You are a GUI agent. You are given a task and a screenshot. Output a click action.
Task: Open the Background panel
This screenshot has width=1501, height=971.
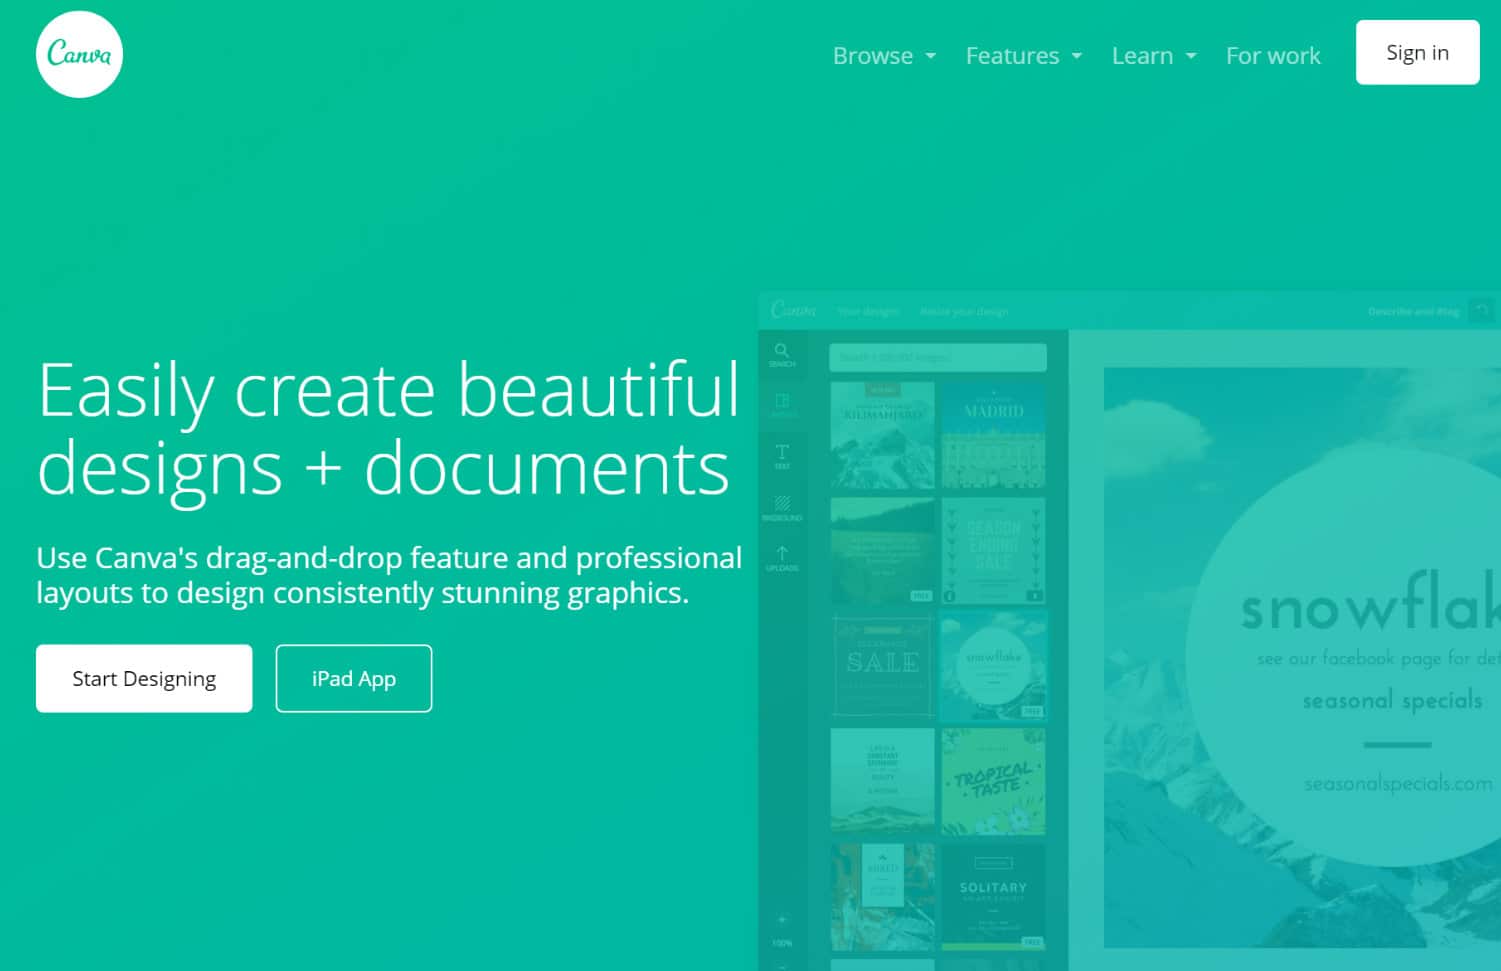click(782, 510)
